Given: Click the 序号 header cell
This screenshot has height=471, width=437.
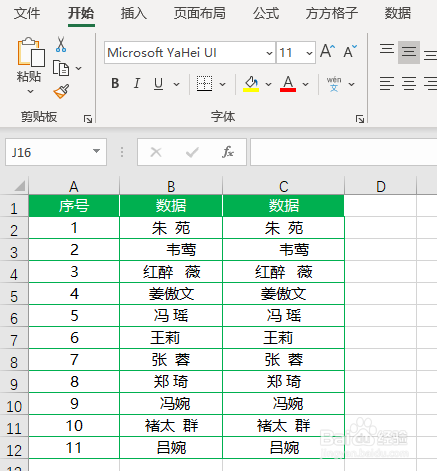Looking at the screenshot, I should [x=74, y=206].
